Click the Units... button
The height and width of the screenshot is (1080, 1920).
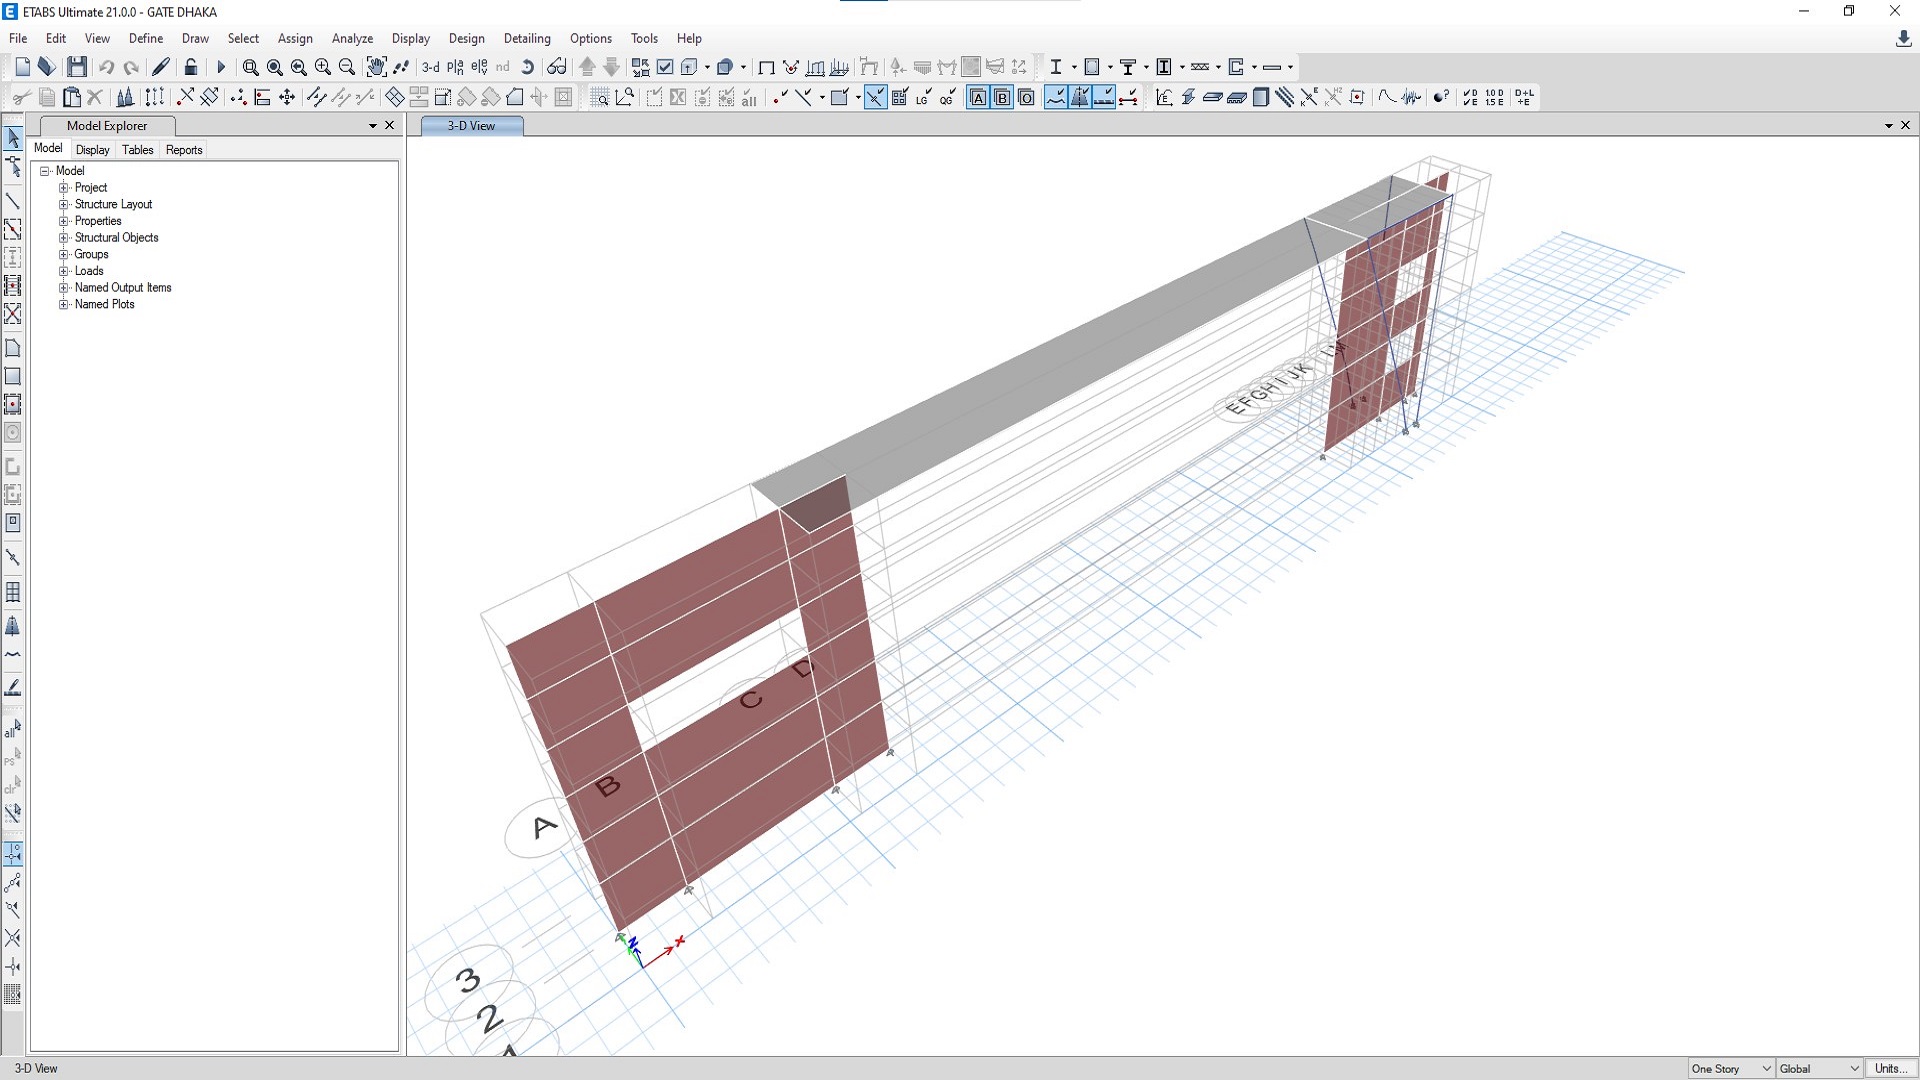(x=1890, y=1069)
